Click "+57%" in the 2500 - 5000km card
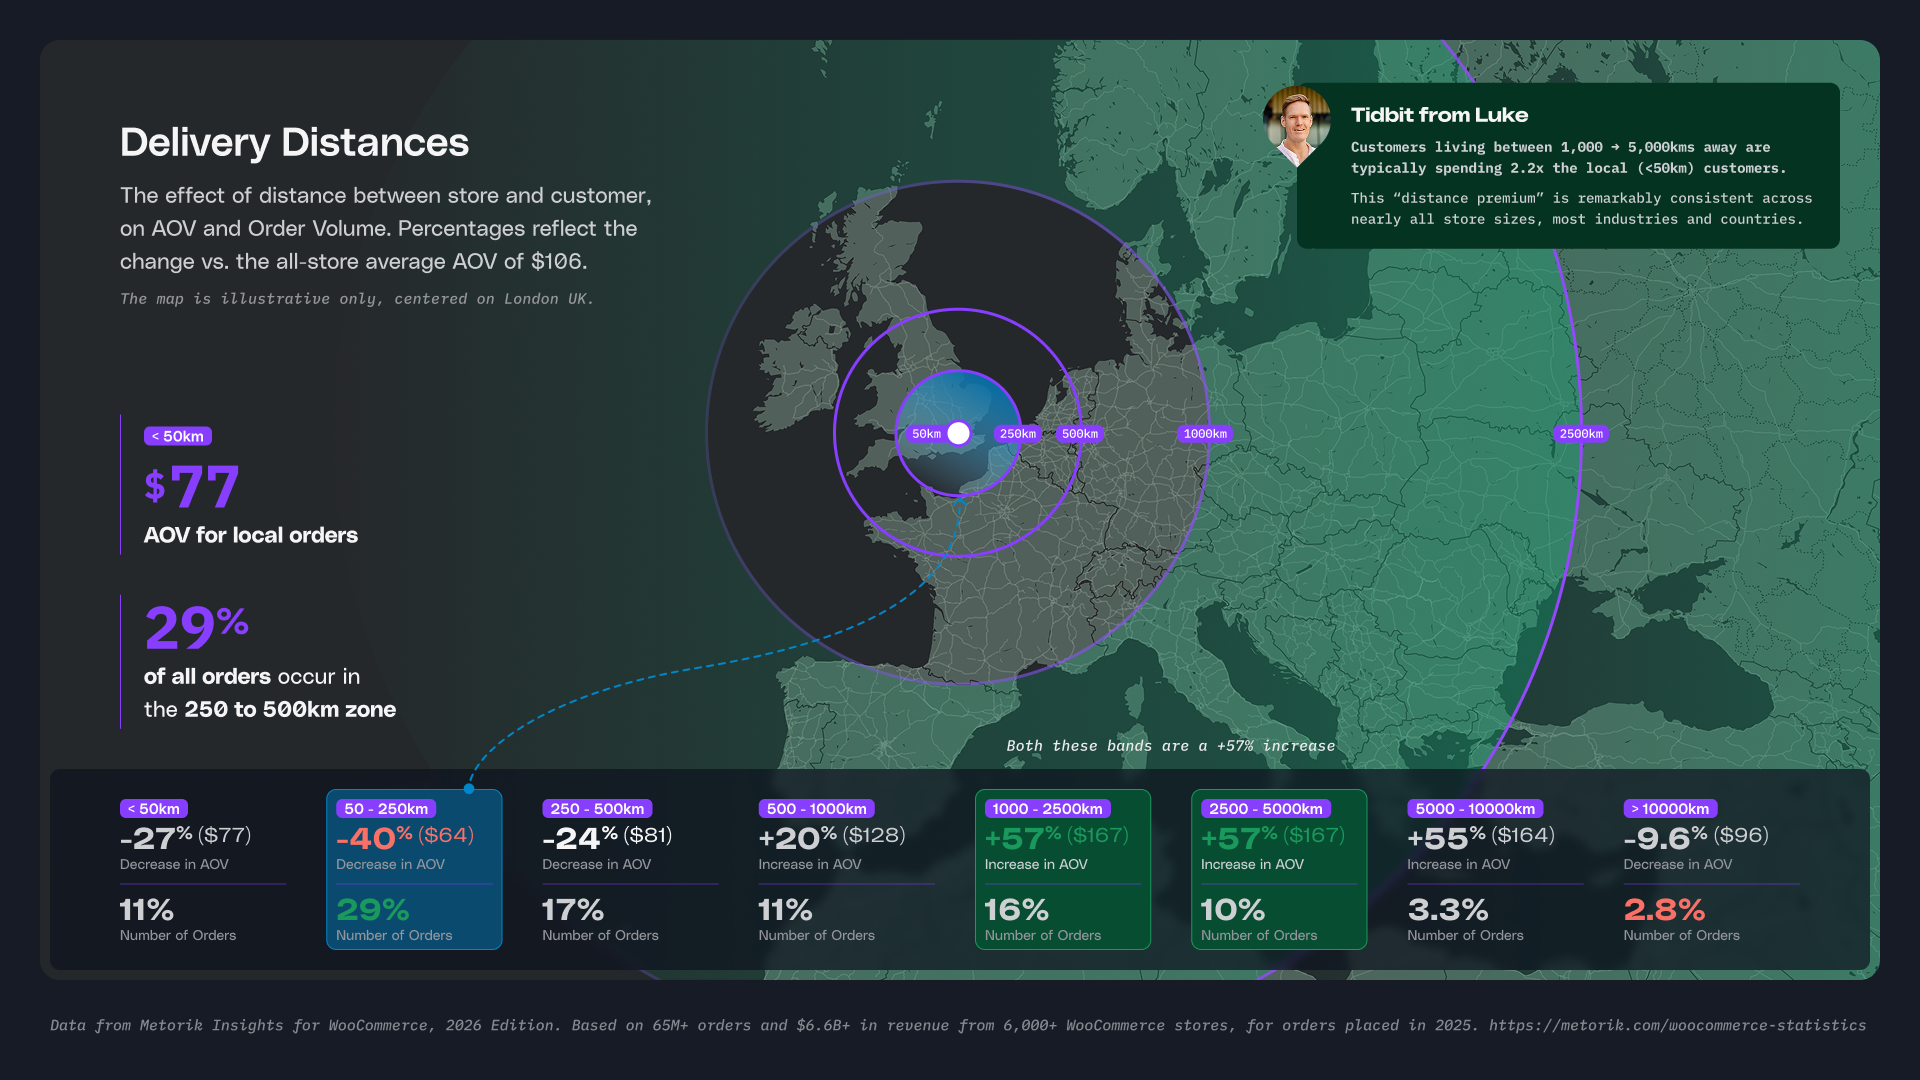The image size is (1920, 1080). click(1238, 837)
